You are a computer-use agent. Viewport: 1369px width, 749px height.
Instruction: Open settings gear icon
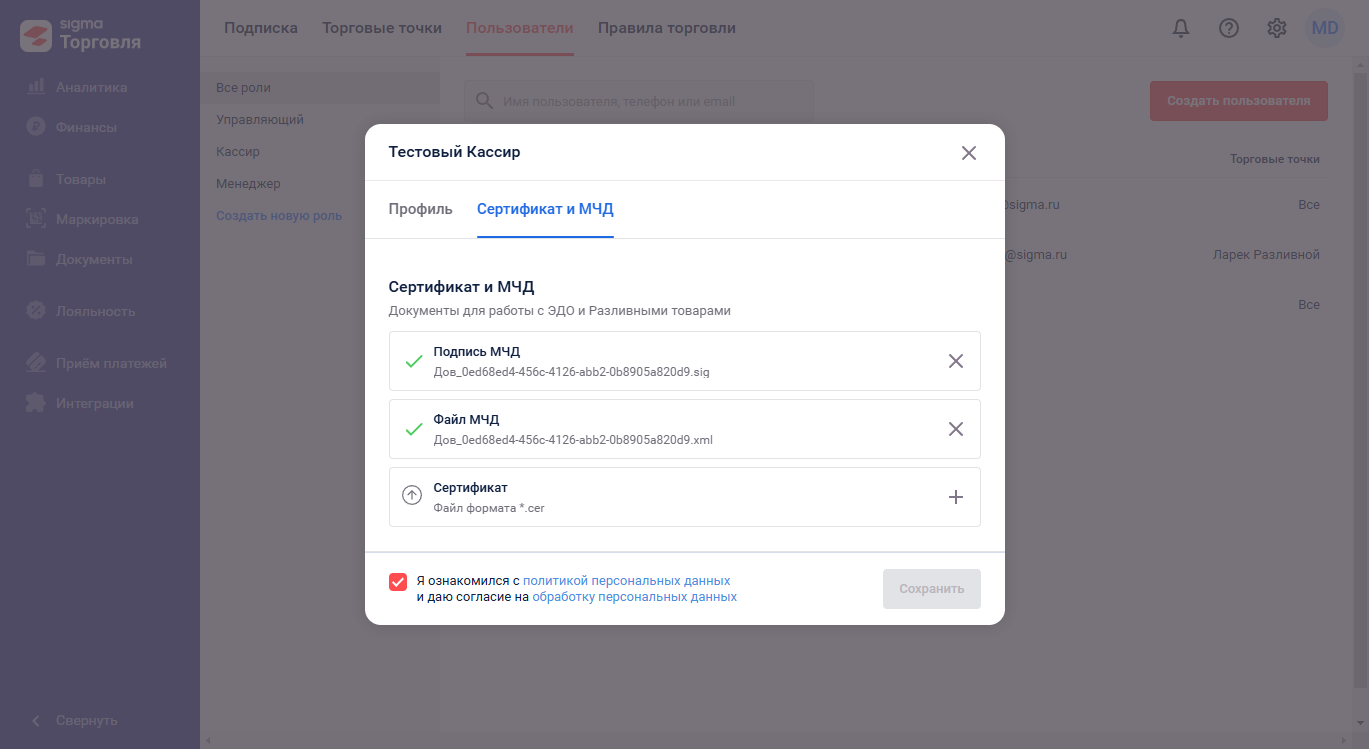pyautogui.click(x=1277, y=28)
